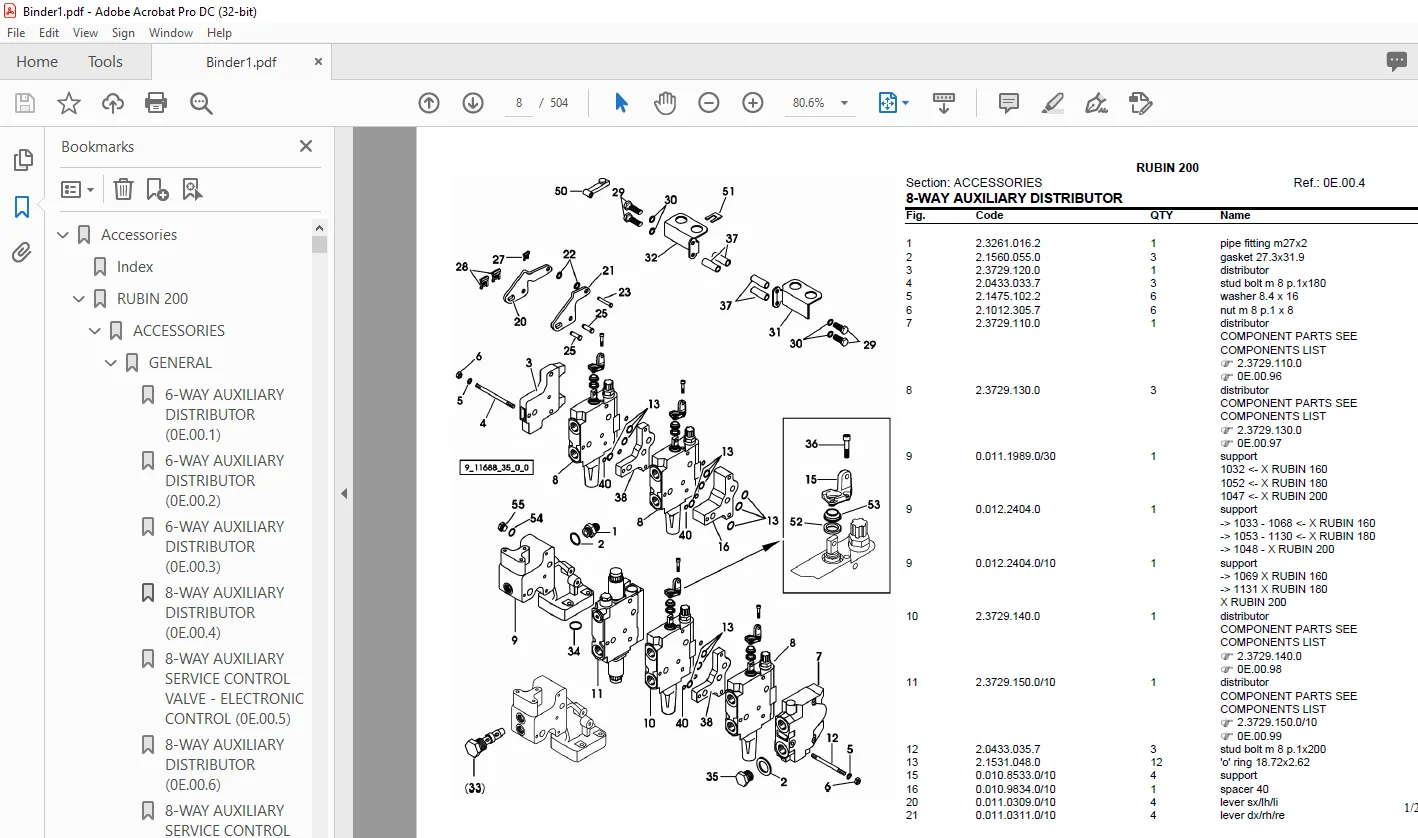Select the Highlight text pen tool
Image resolution: width=1418 pixels, height=838 pixels.
point(1052,103)
